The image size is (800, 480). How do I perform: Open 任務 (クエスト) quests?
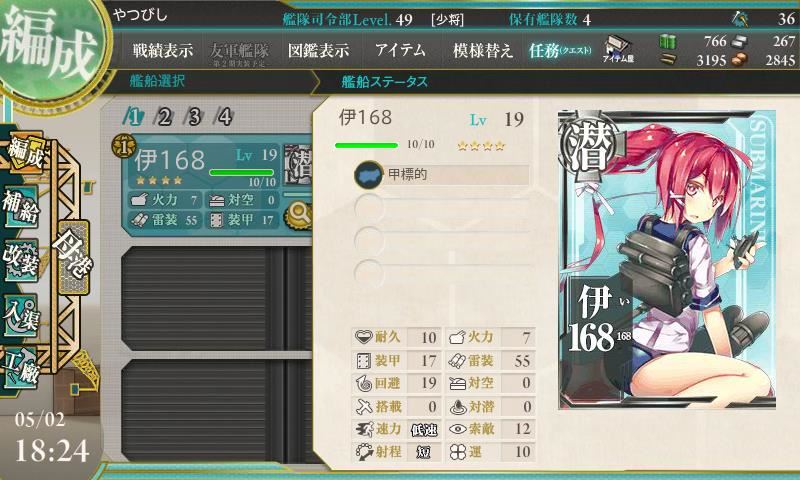[560, 50]
